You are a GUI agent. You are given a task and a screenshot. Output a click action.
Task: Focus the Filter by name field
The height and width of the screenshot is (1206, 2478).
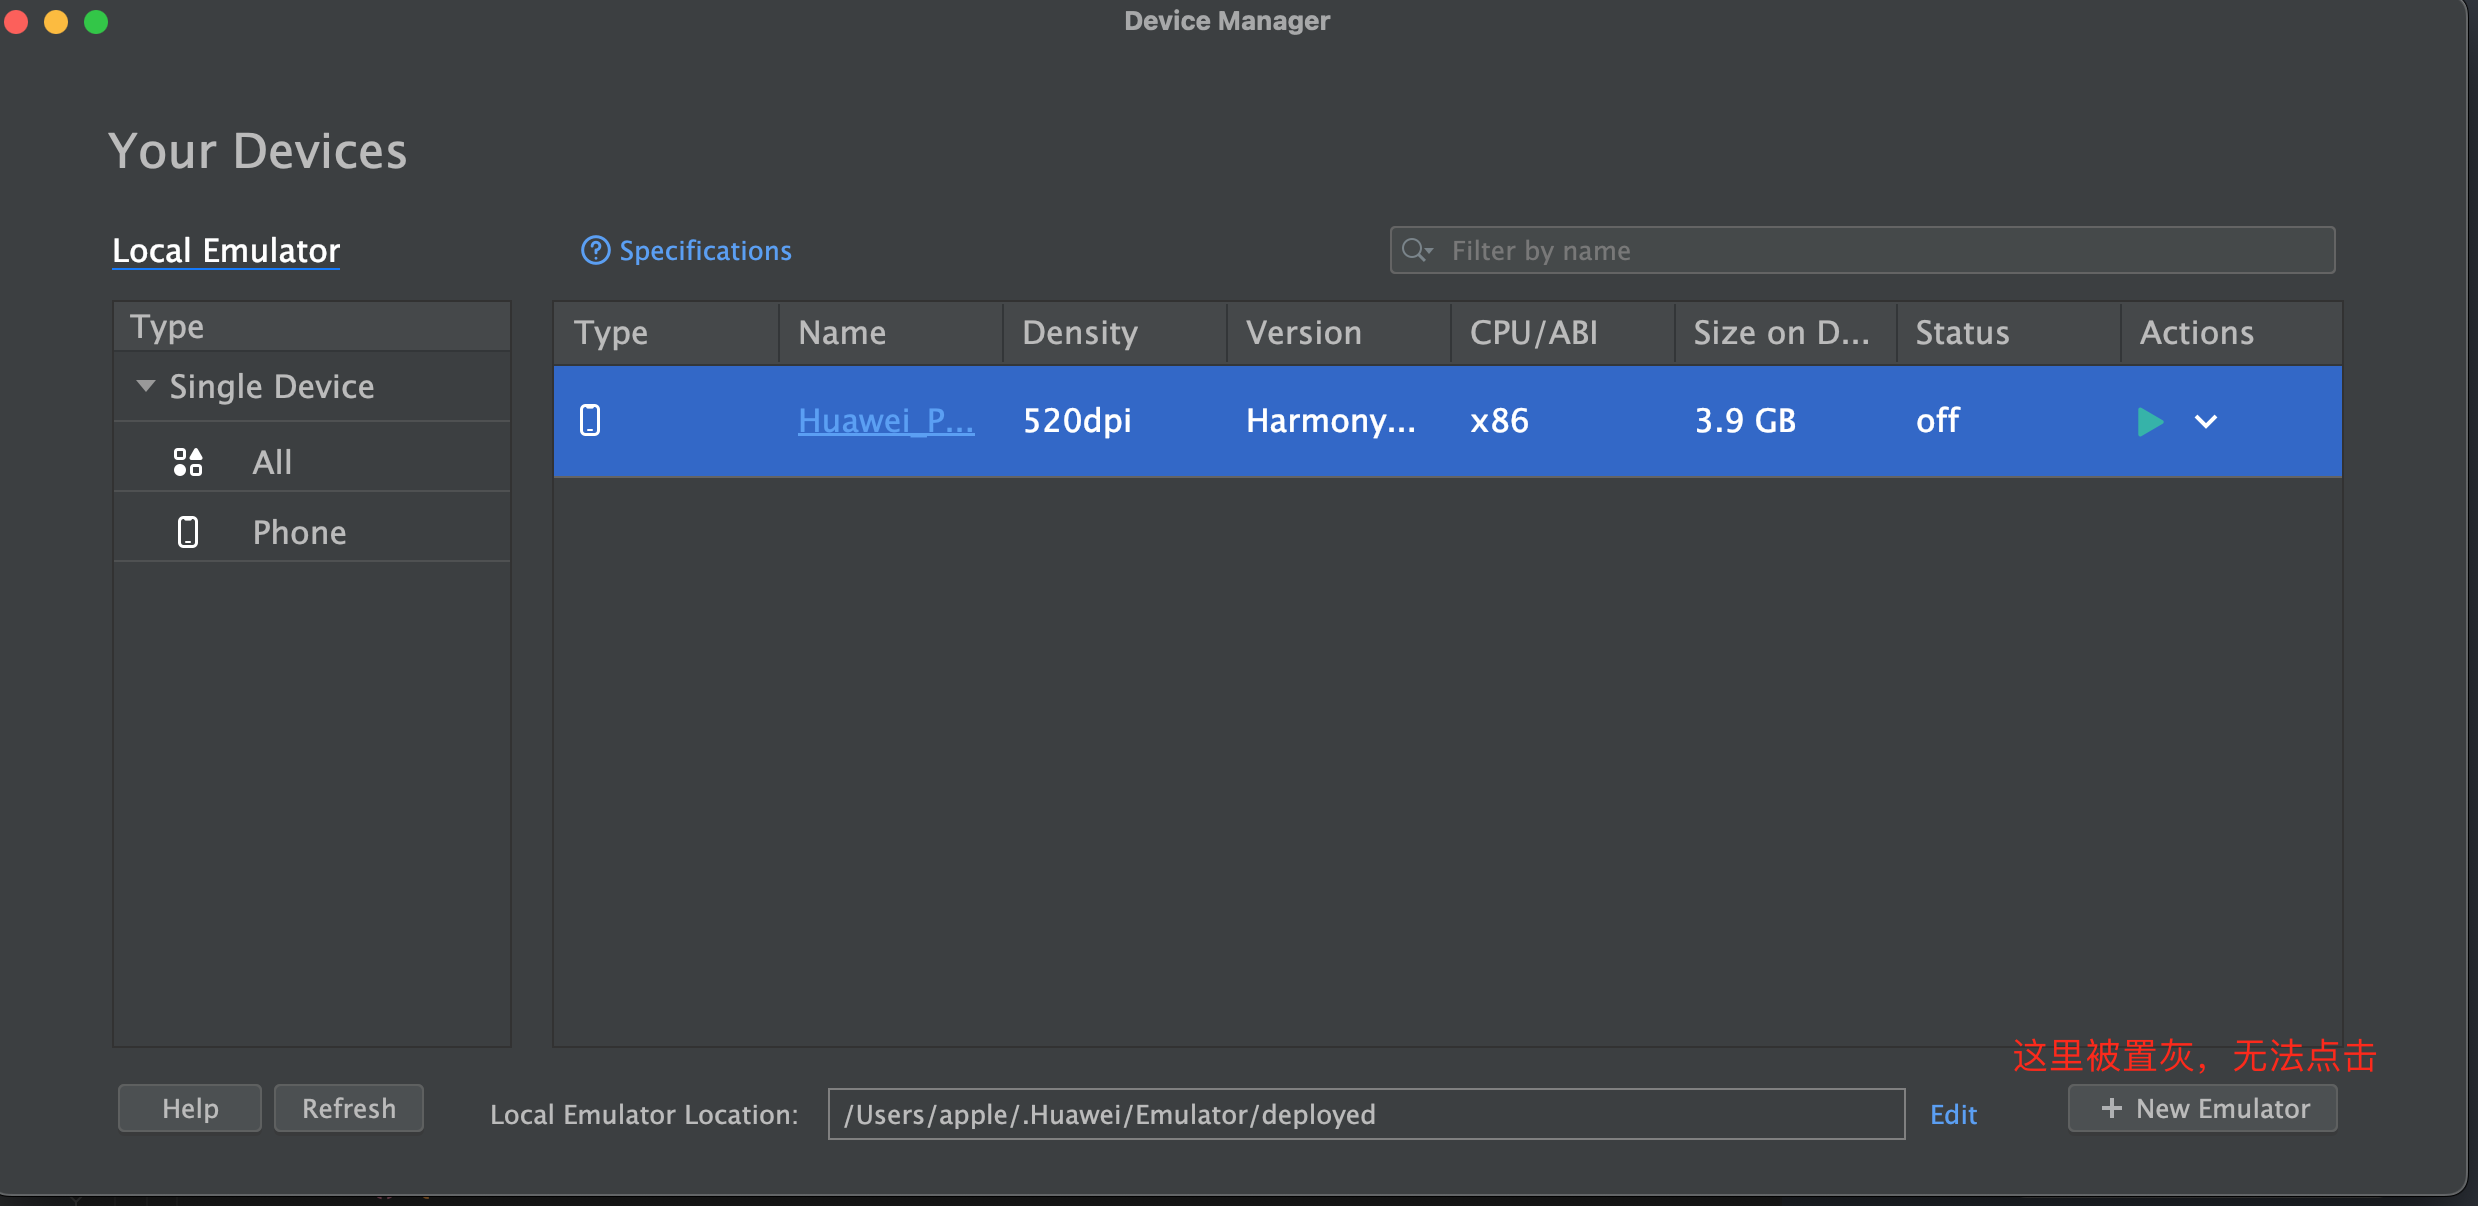[1880, 250]
